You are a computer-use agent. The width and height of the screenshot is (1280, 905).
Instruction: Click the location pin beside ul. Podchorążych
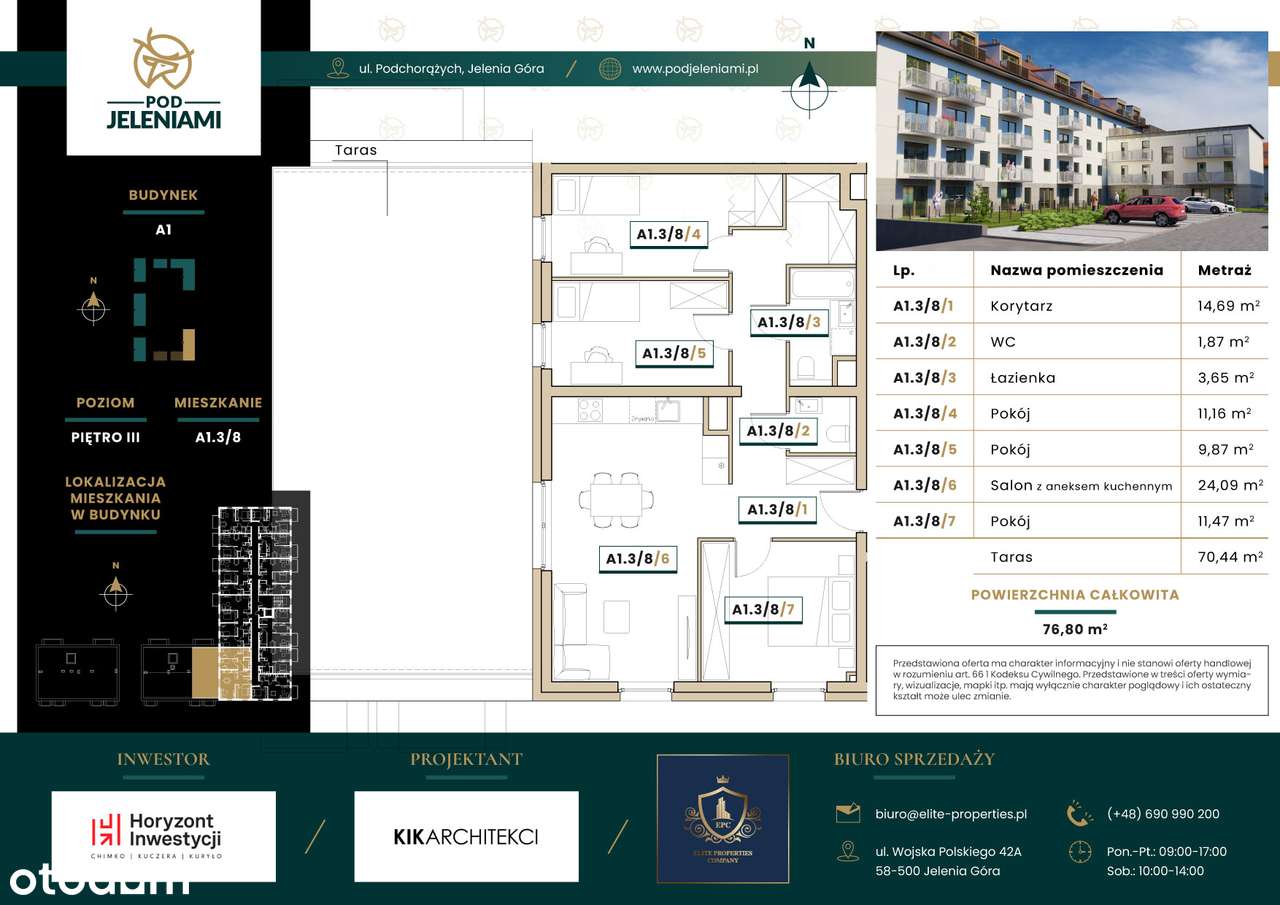(338, 68)
